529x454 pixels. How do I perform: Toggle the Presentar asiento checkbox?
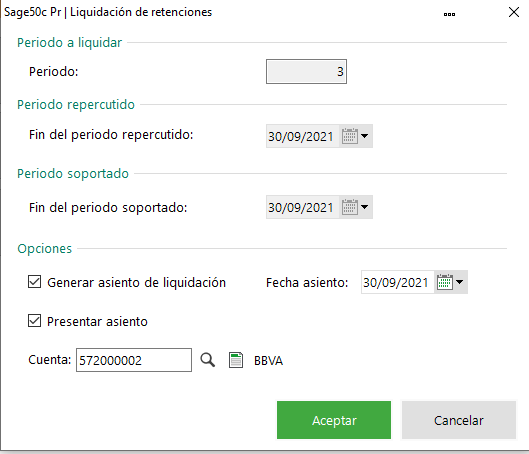tap(34, 321)
